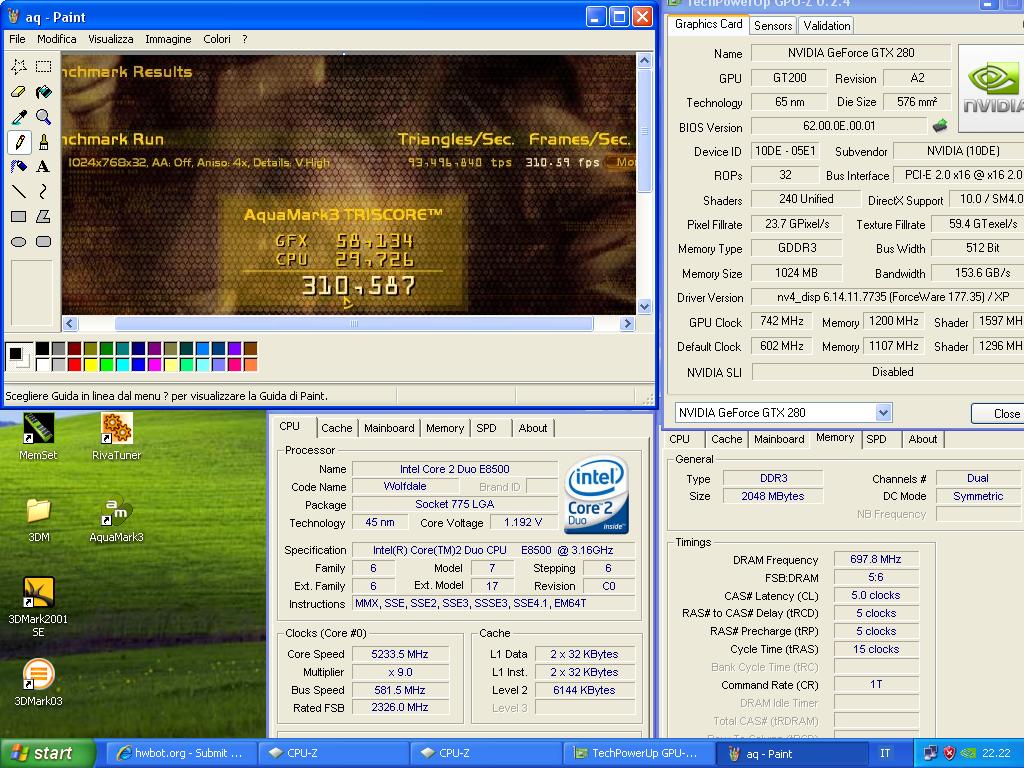Screen dimensions: 1024x768
Task: Open the File menu in Paint
Action: point(17,39)
